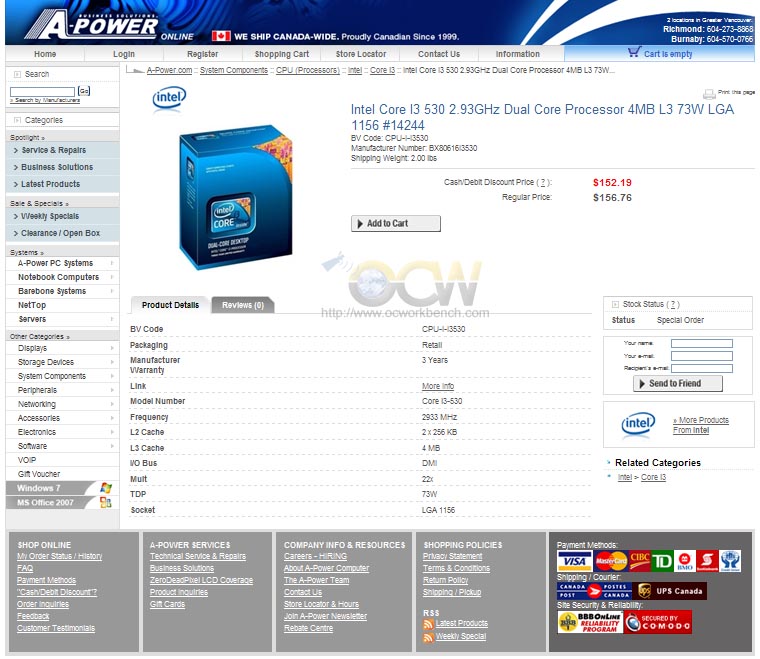Open the Information menu item
Viewport: 760px width, 659px height.
click(x=518, y=54)
